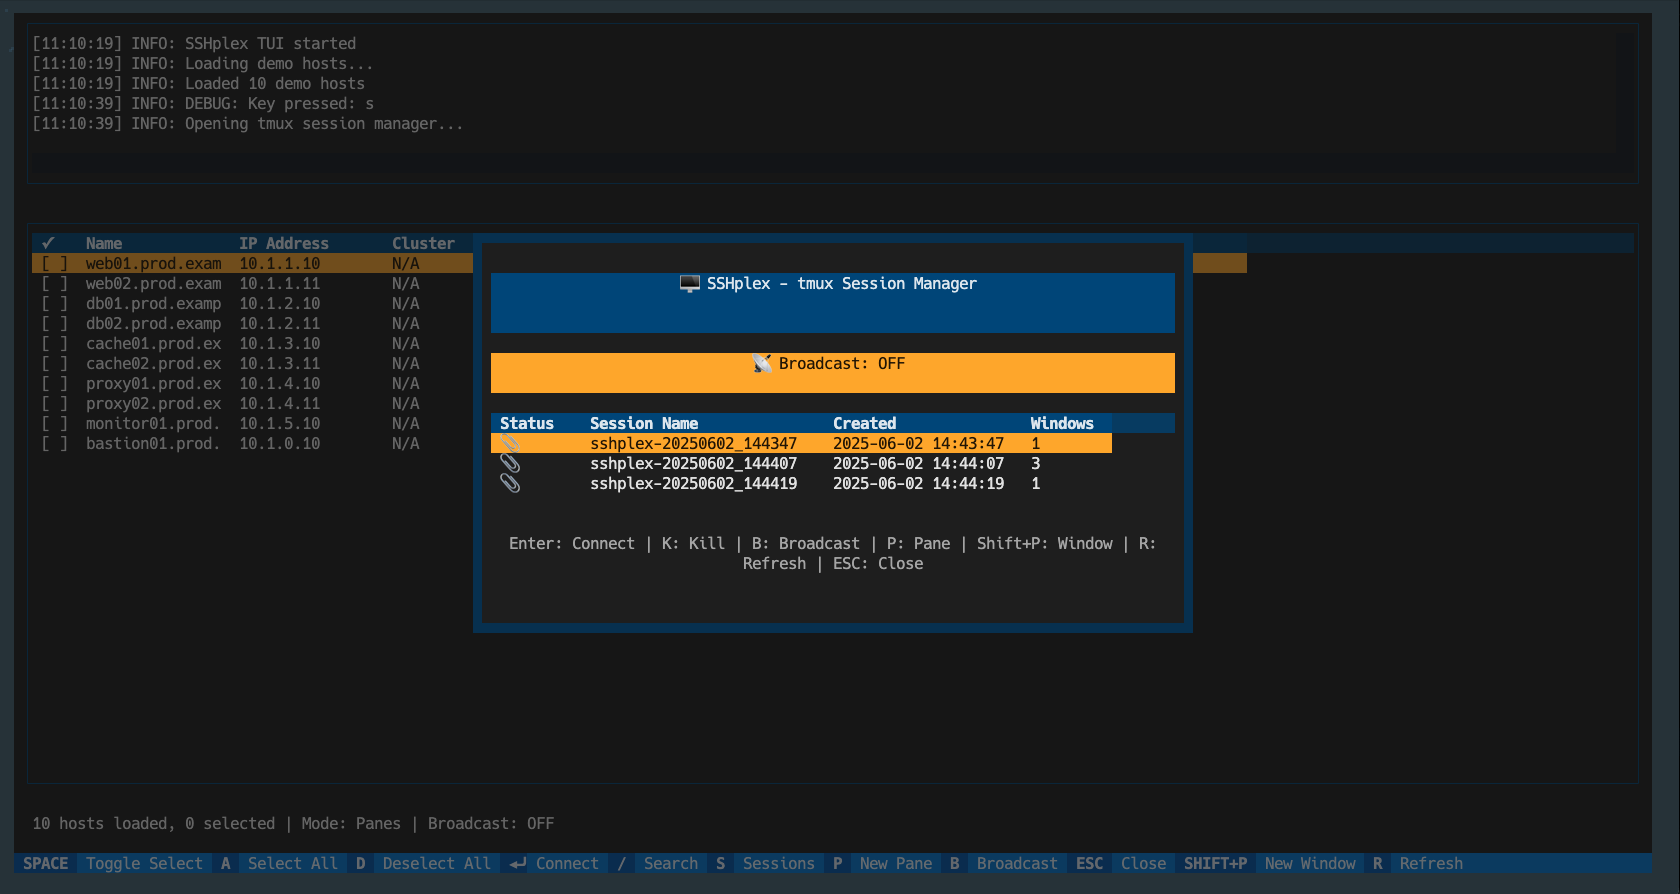The height and width of the screenshot is (894, 1680).
Task: Click Sessions in footer bar
Action: (779, 864)
